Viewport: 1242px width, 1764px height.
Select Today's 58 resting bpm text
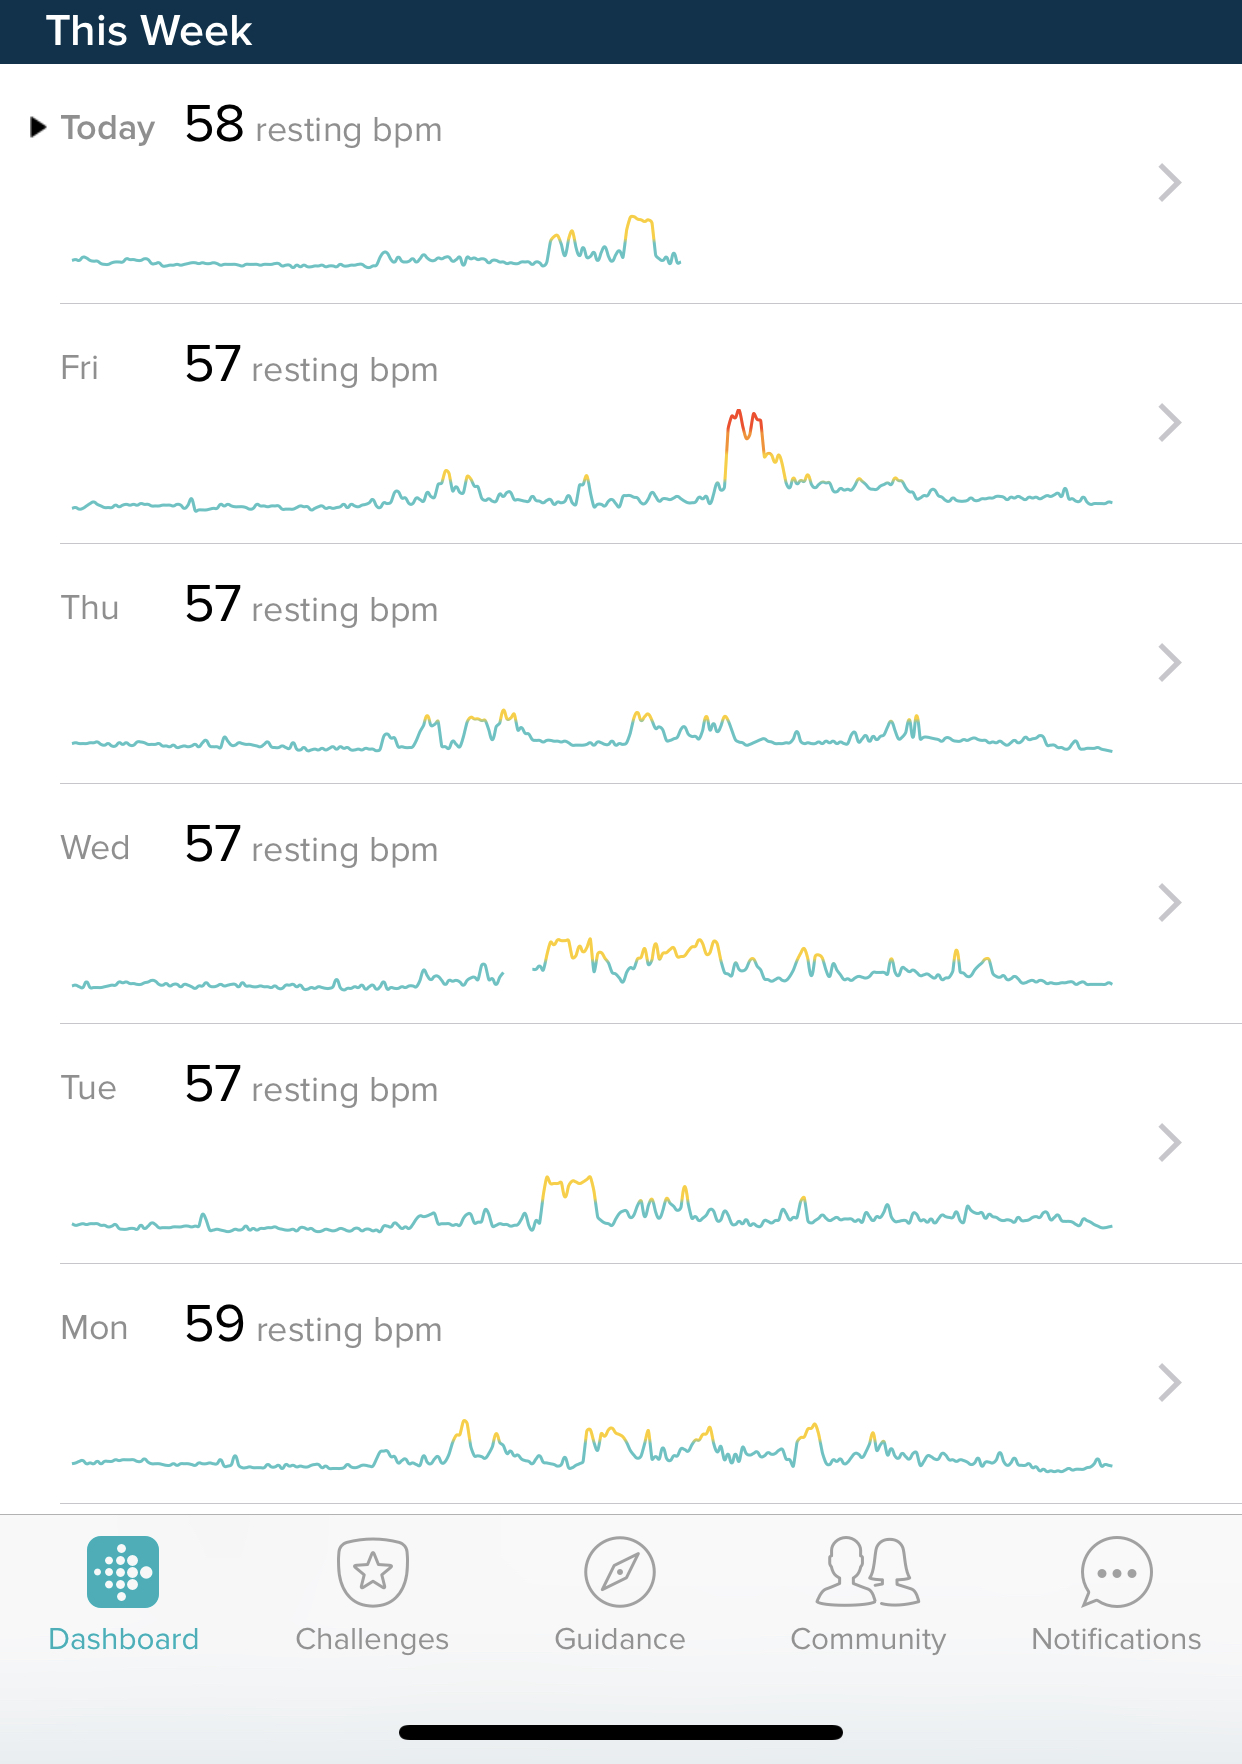313,127
